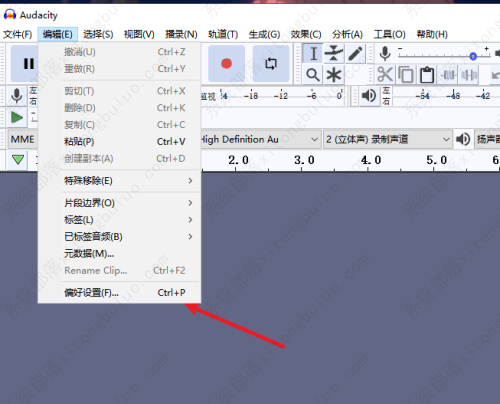
Task: Click the 5.0 mark on the timeline ruler
Action: point(436,160)
